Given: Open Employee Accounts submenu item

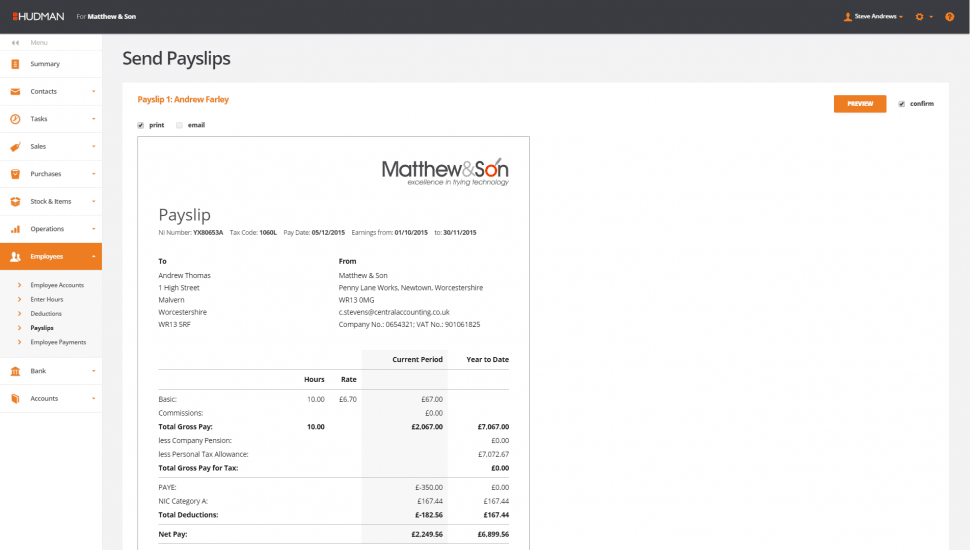Looking at the screenshot, I should click(x=57, y=286).
